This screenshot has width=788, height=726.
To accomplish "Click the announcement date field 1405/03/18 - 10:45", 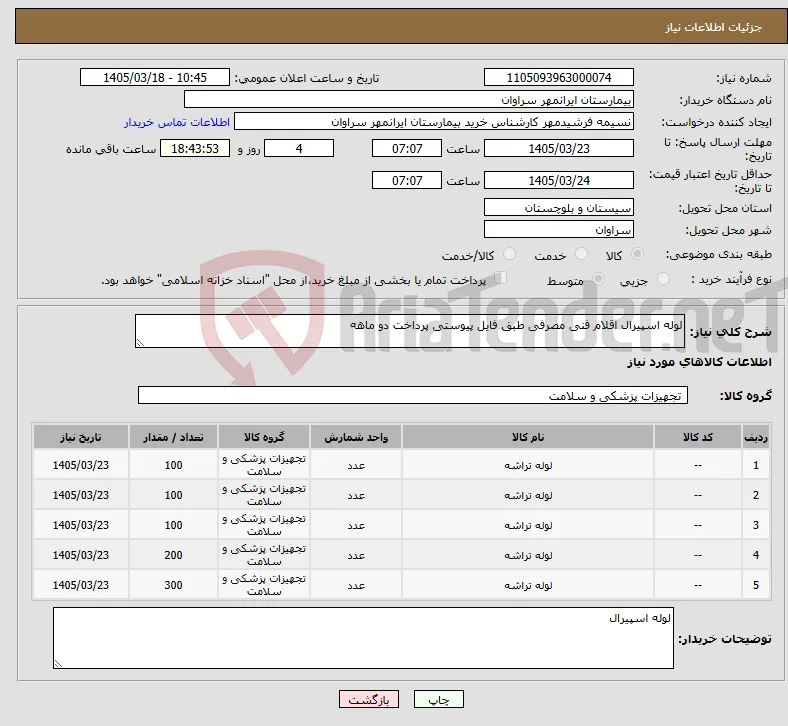I will pos(155,77).
